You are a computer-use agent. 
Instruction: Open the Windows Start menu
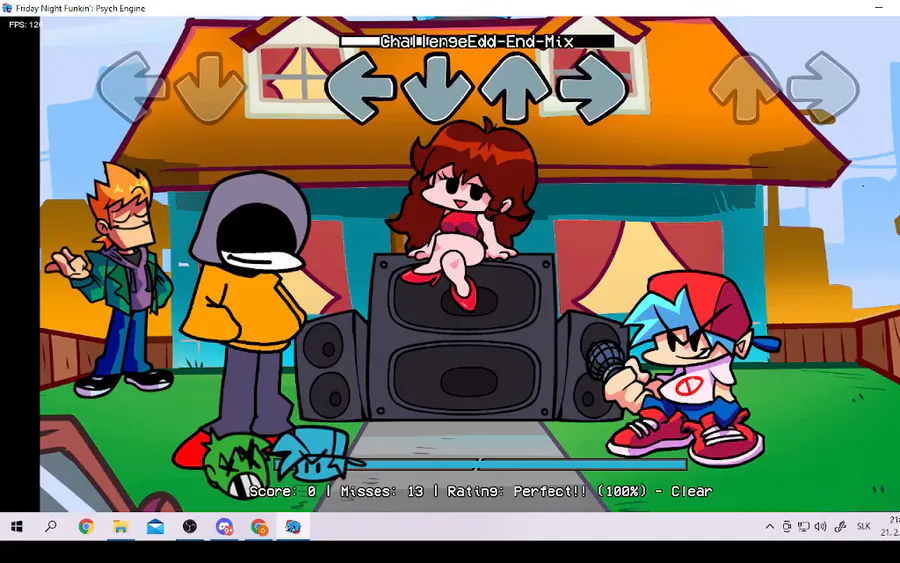(17, 526)
